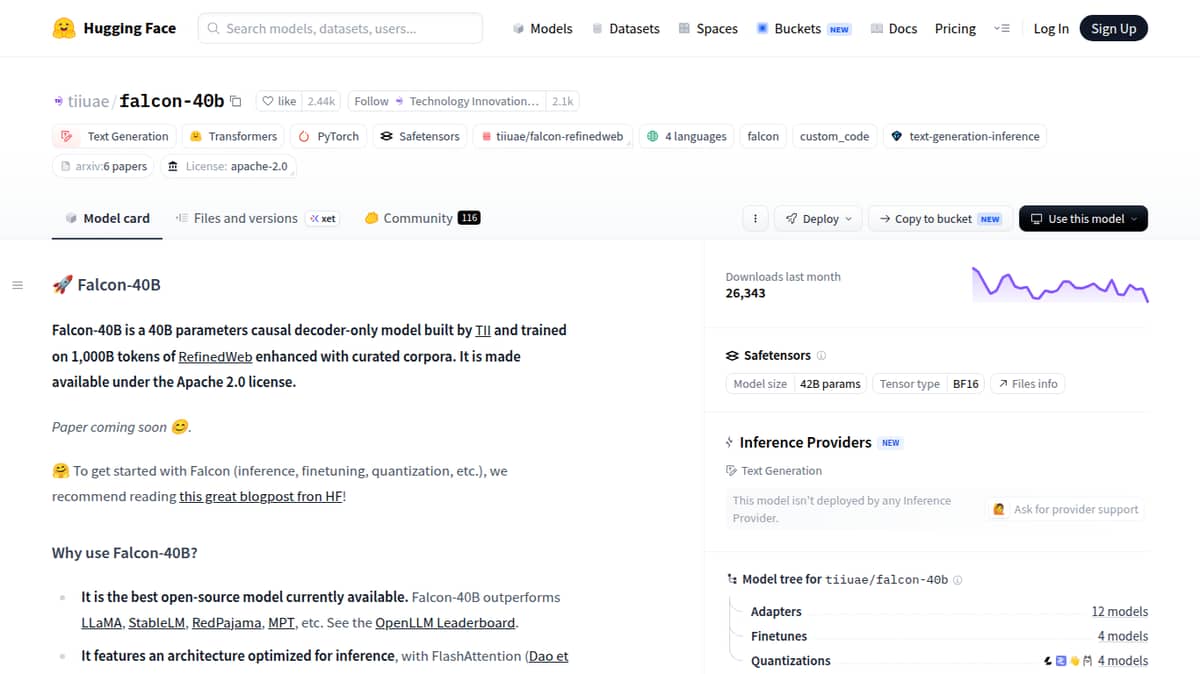Image resolution: width=1200 pixels, height=674 pixels.
Task: Open the 2.44k likes count
Action: pos(322,101)
